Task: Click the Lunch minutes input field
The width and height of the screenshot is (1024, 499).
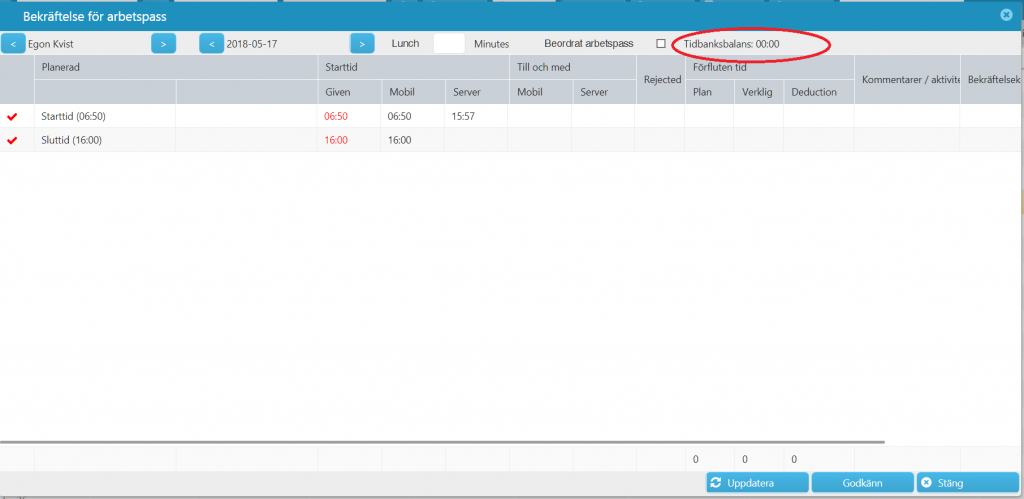Action: [449, 44]
